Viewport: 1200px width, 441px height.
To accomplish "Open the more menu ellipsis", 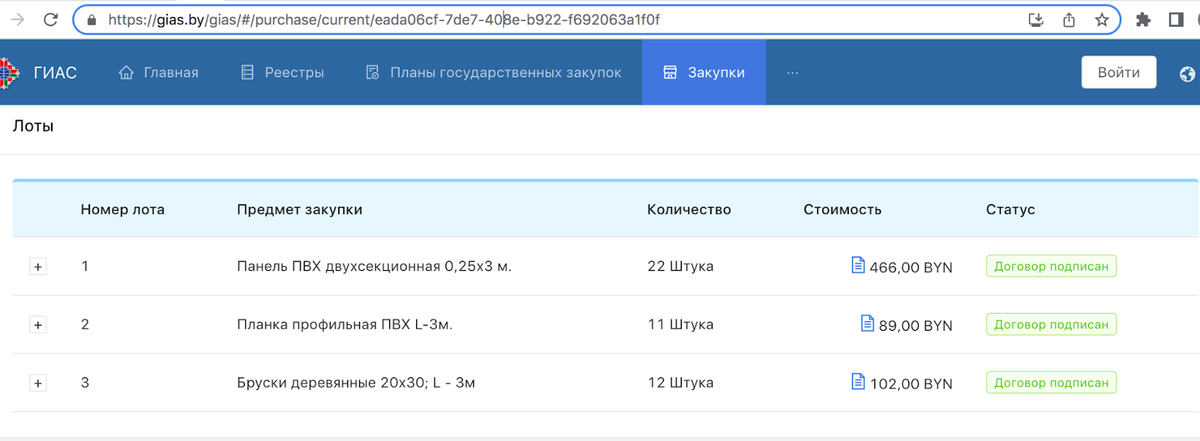I will [793, 72].
